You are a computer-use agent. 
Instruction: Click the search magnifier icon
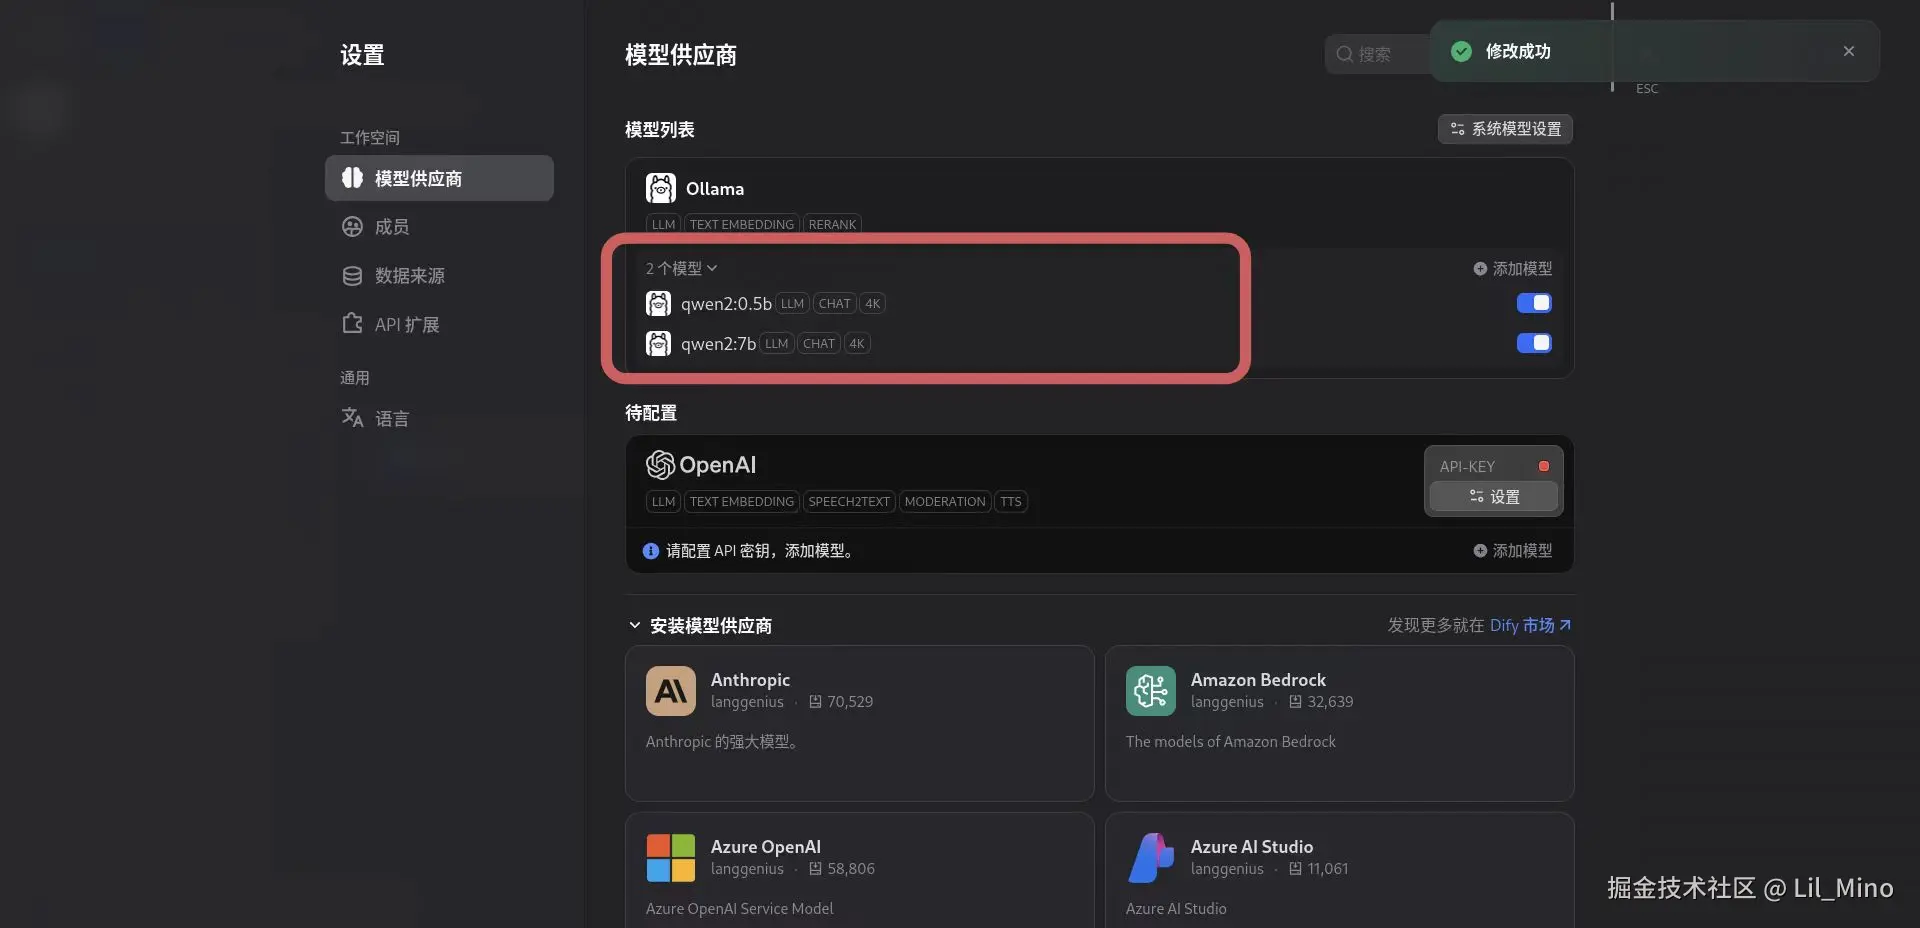1345,54
